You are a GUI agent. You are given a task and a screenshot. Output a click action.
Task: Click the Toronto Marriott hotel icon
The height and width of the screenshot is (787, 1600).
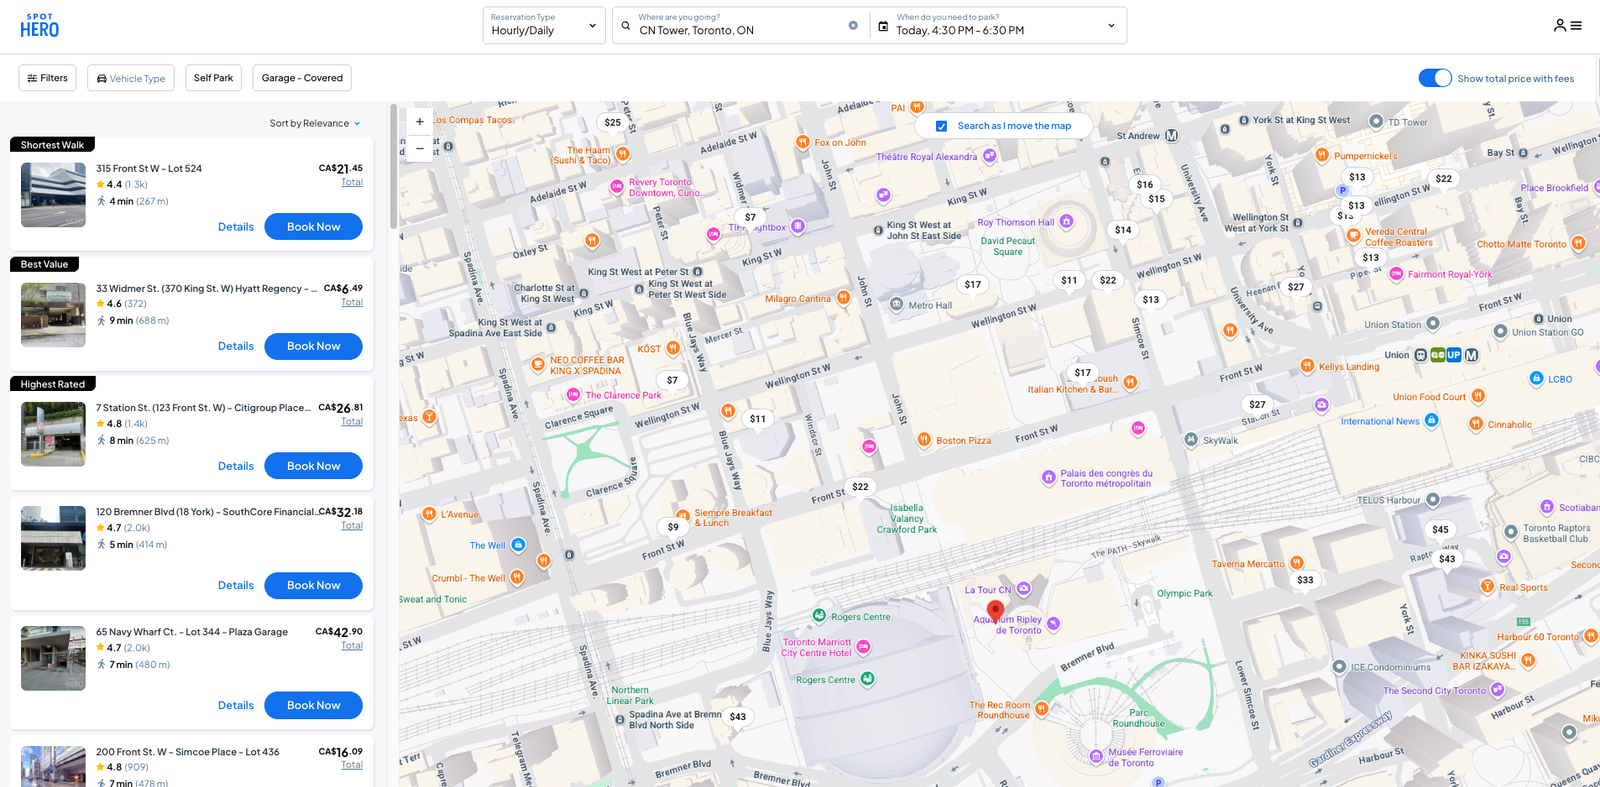tap(863, 647)
